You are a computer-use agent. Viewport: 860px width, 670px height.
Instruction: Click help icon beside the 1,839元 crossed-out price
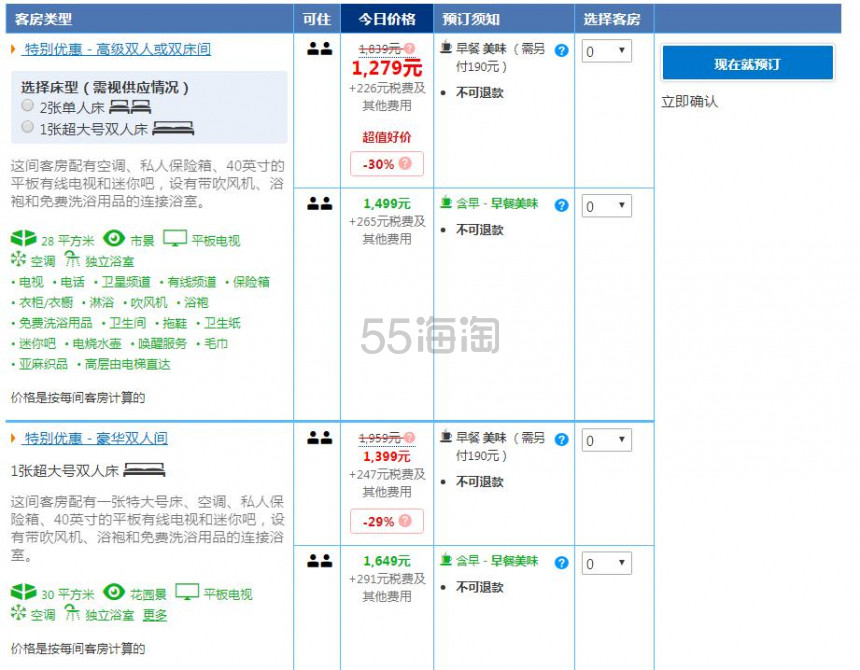pyautogui.click(x=409, y=48)
